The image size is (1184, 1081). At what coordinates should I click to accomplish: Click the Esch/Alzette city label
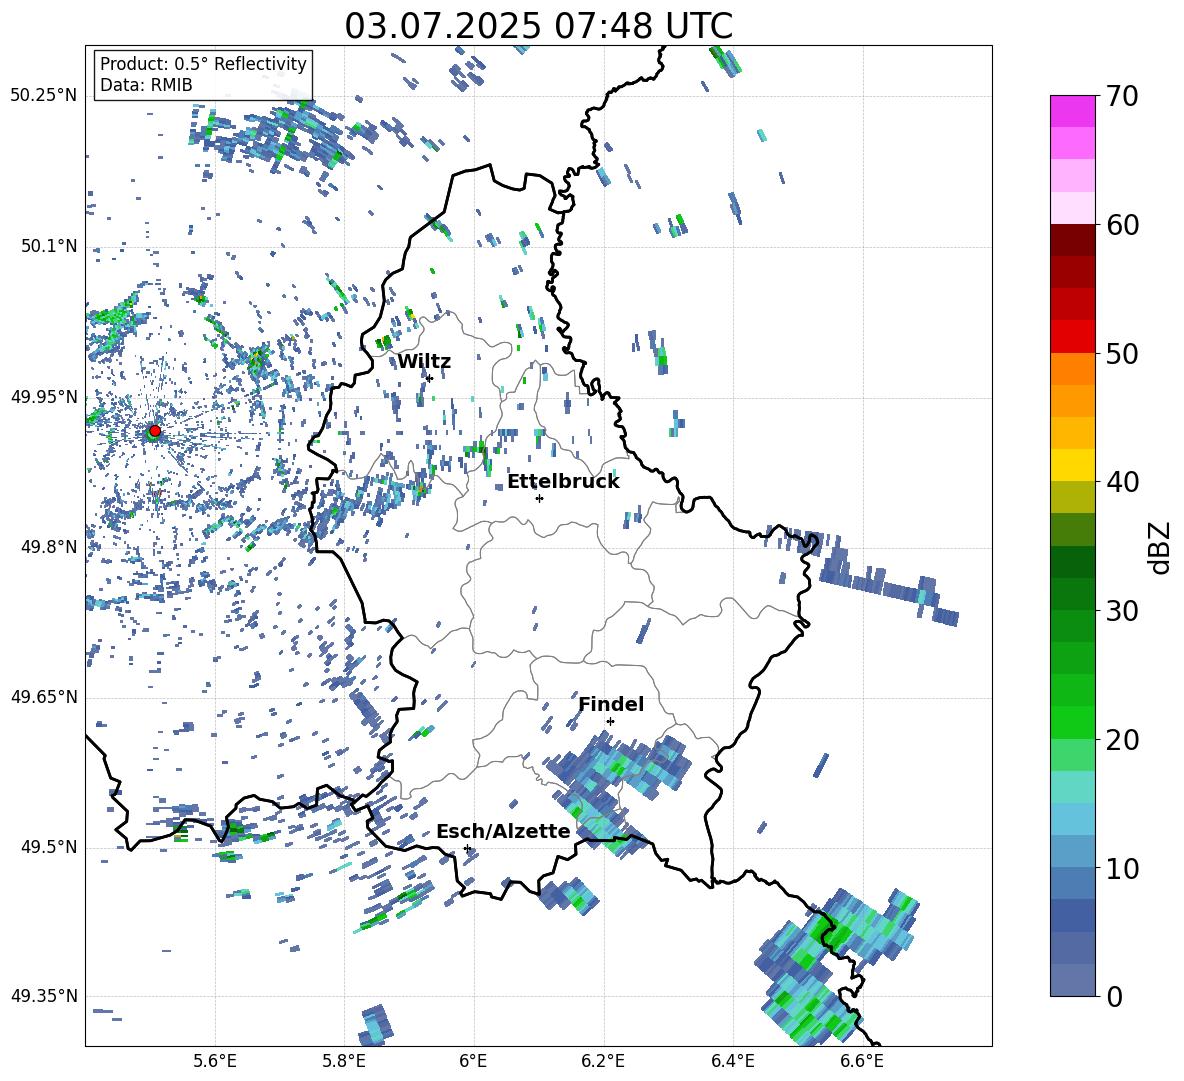[503, 831]
